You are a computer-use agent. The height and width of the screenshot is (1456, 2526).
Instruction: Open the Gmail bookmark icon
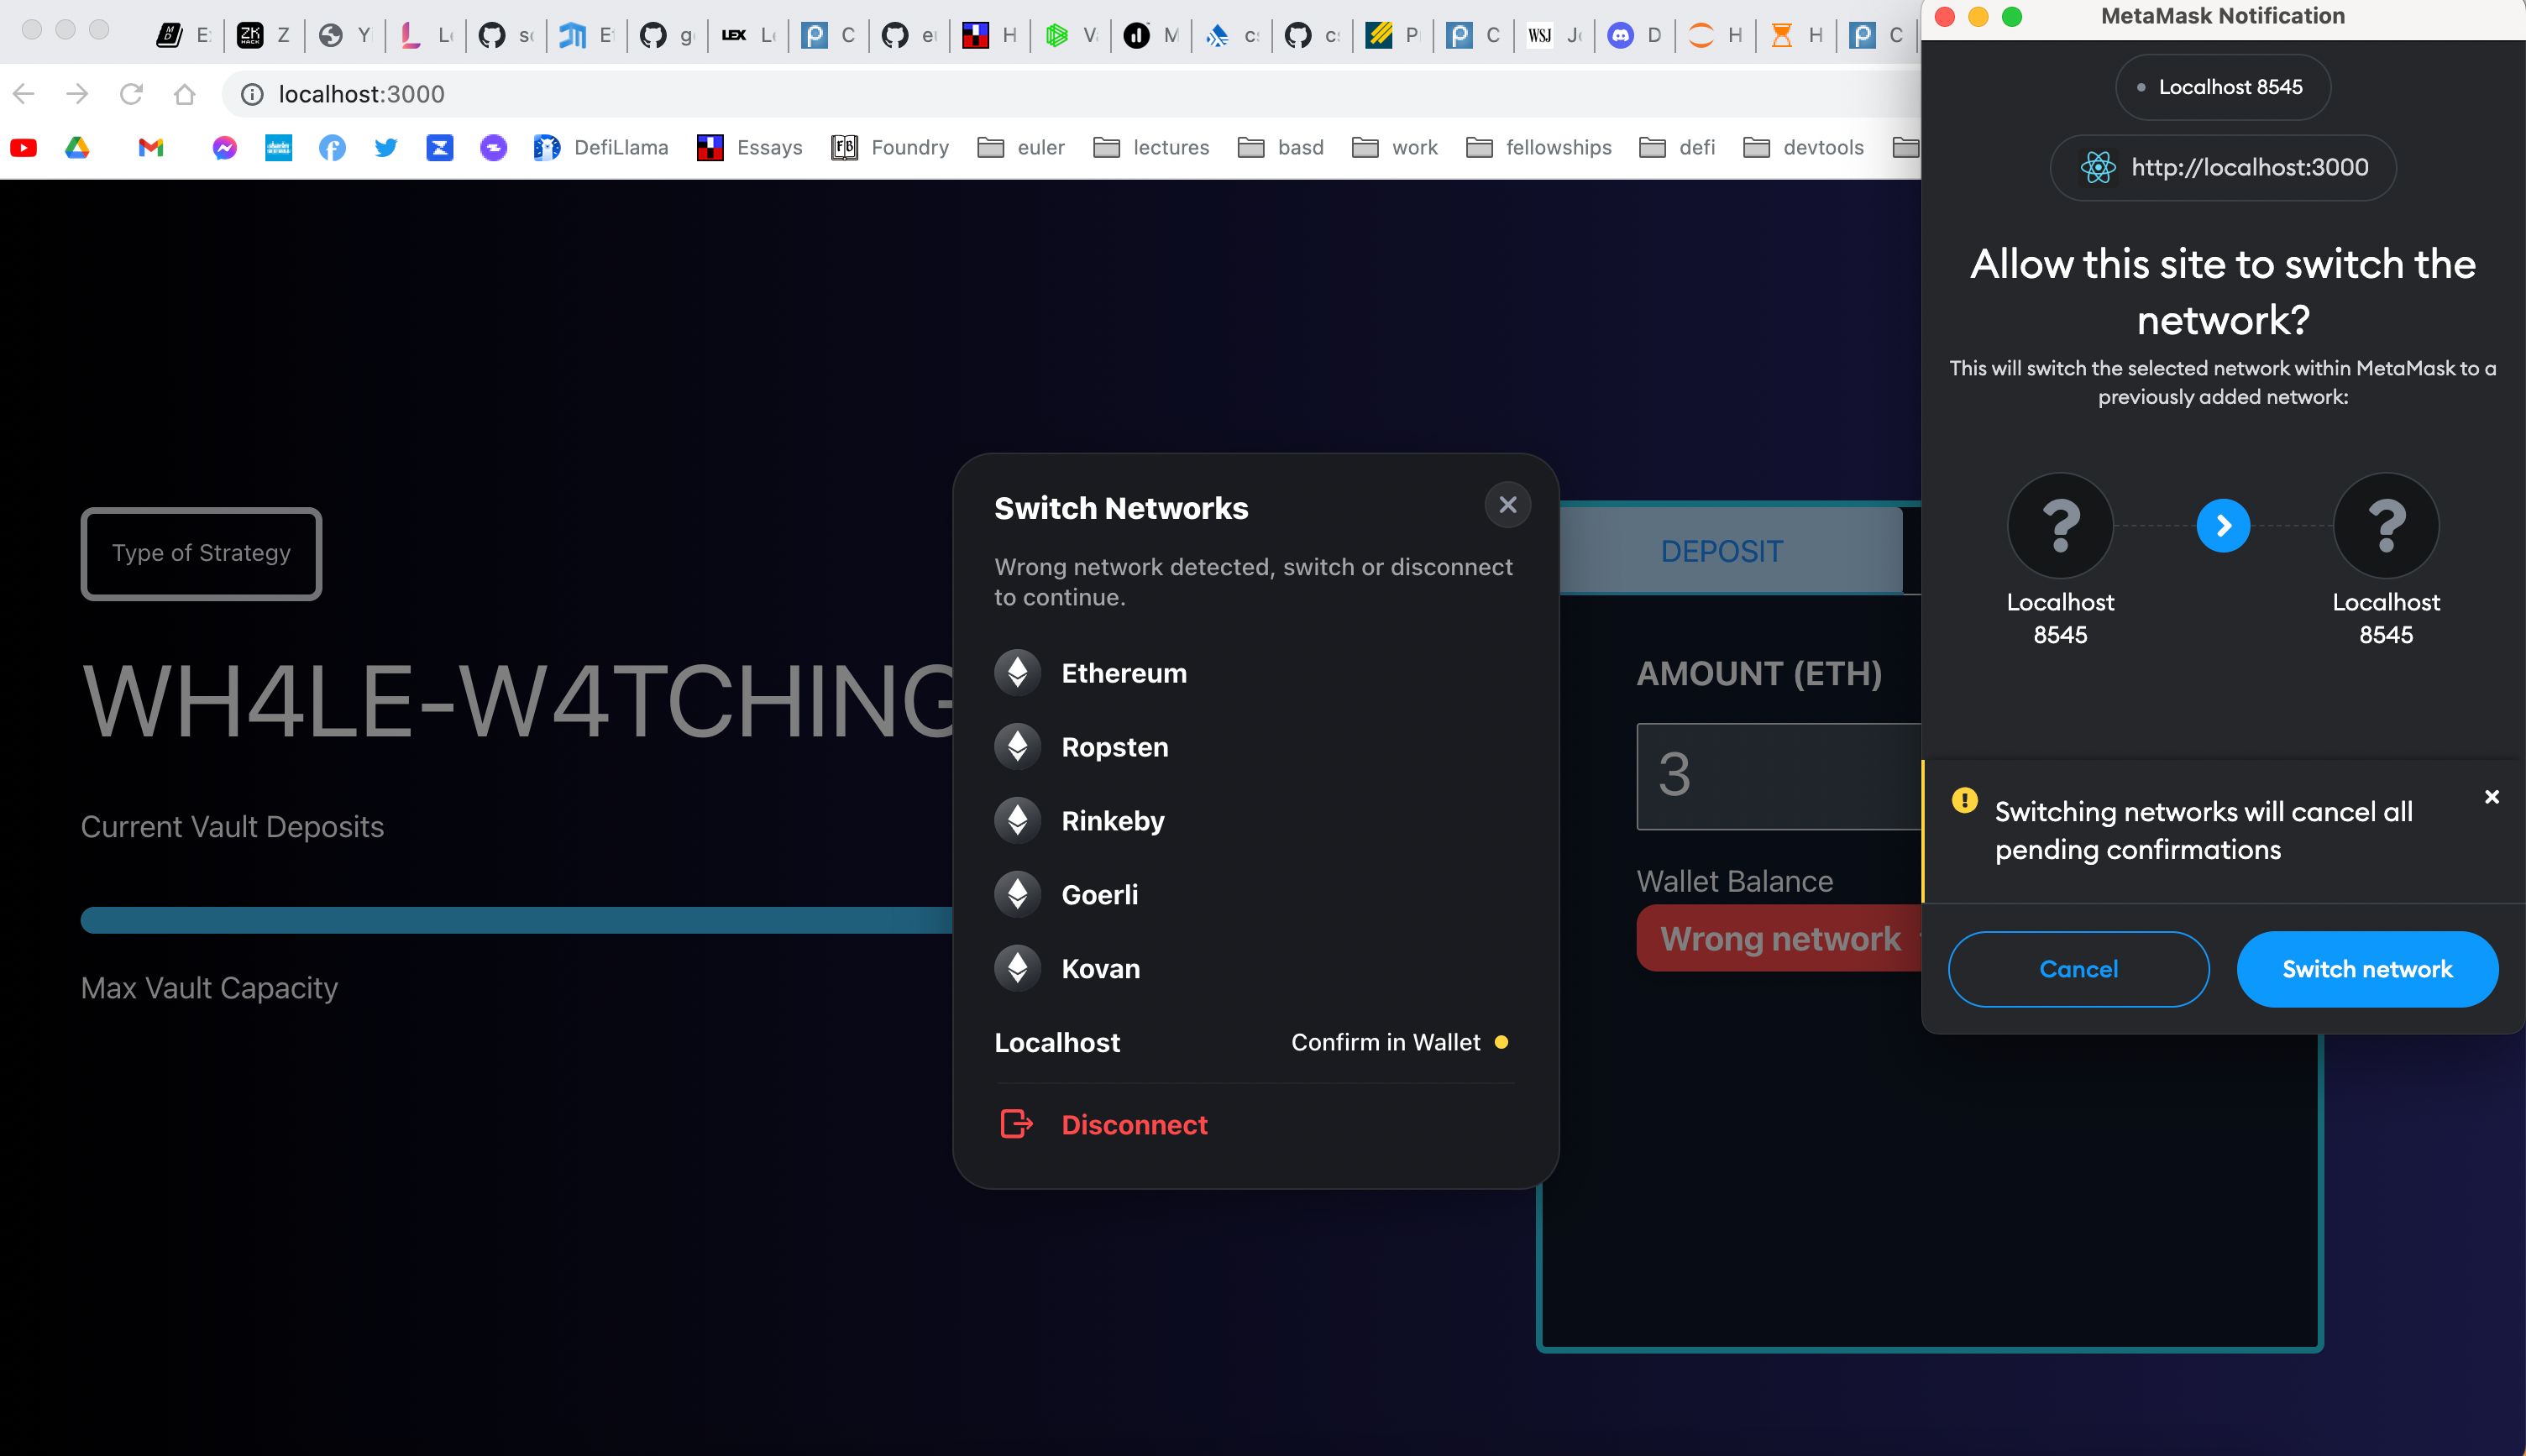pyautogui.click(x=151, y=148)
